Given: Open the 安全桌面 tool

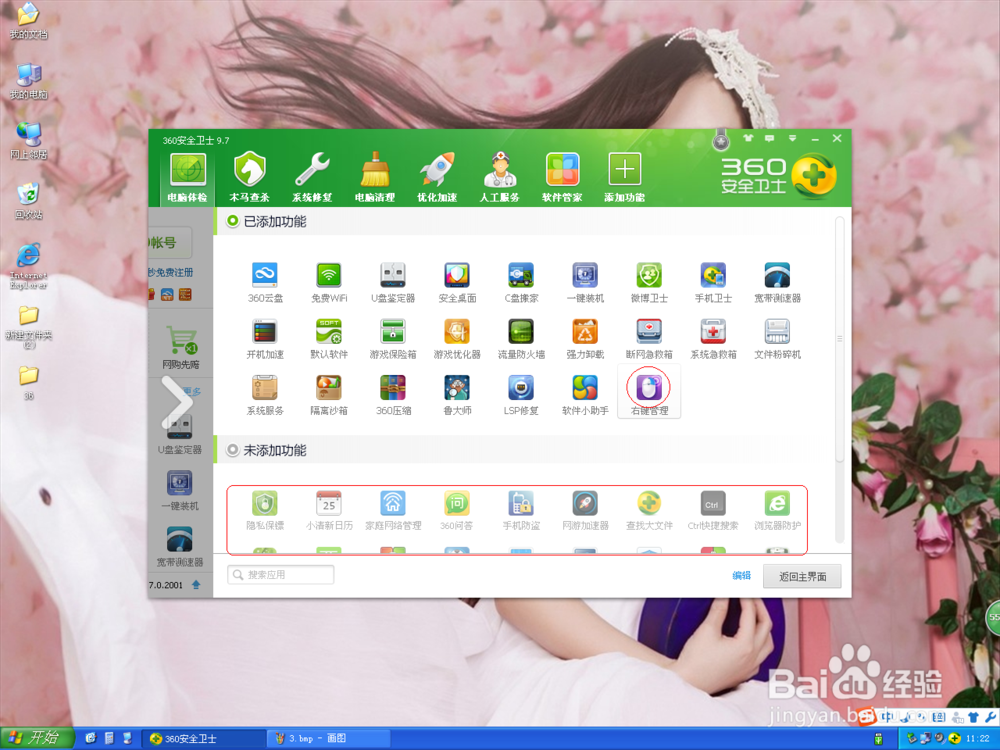Looking at the screenshot, I should pyautogui.click(x=457, y=283).
